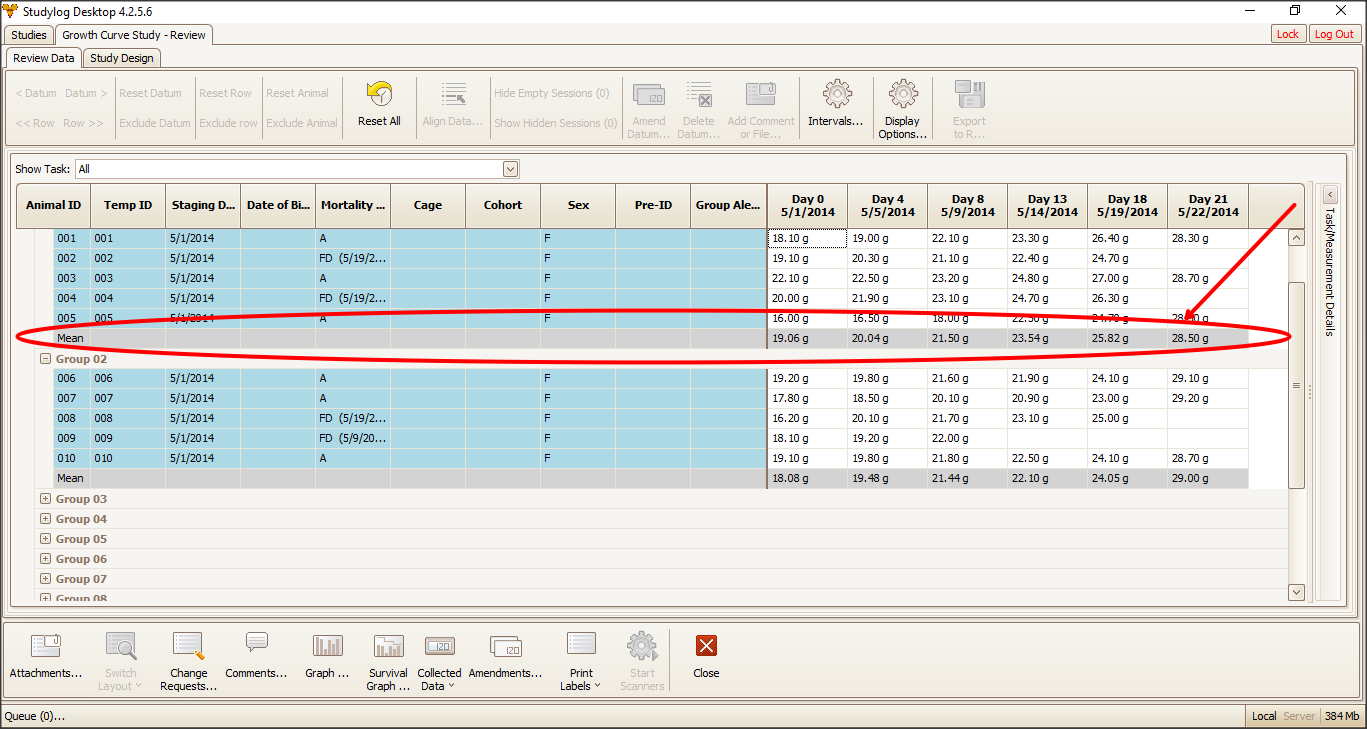Open the Comments speech bubble icon
Screen dimensions: 1367x729
click(256, 643)
